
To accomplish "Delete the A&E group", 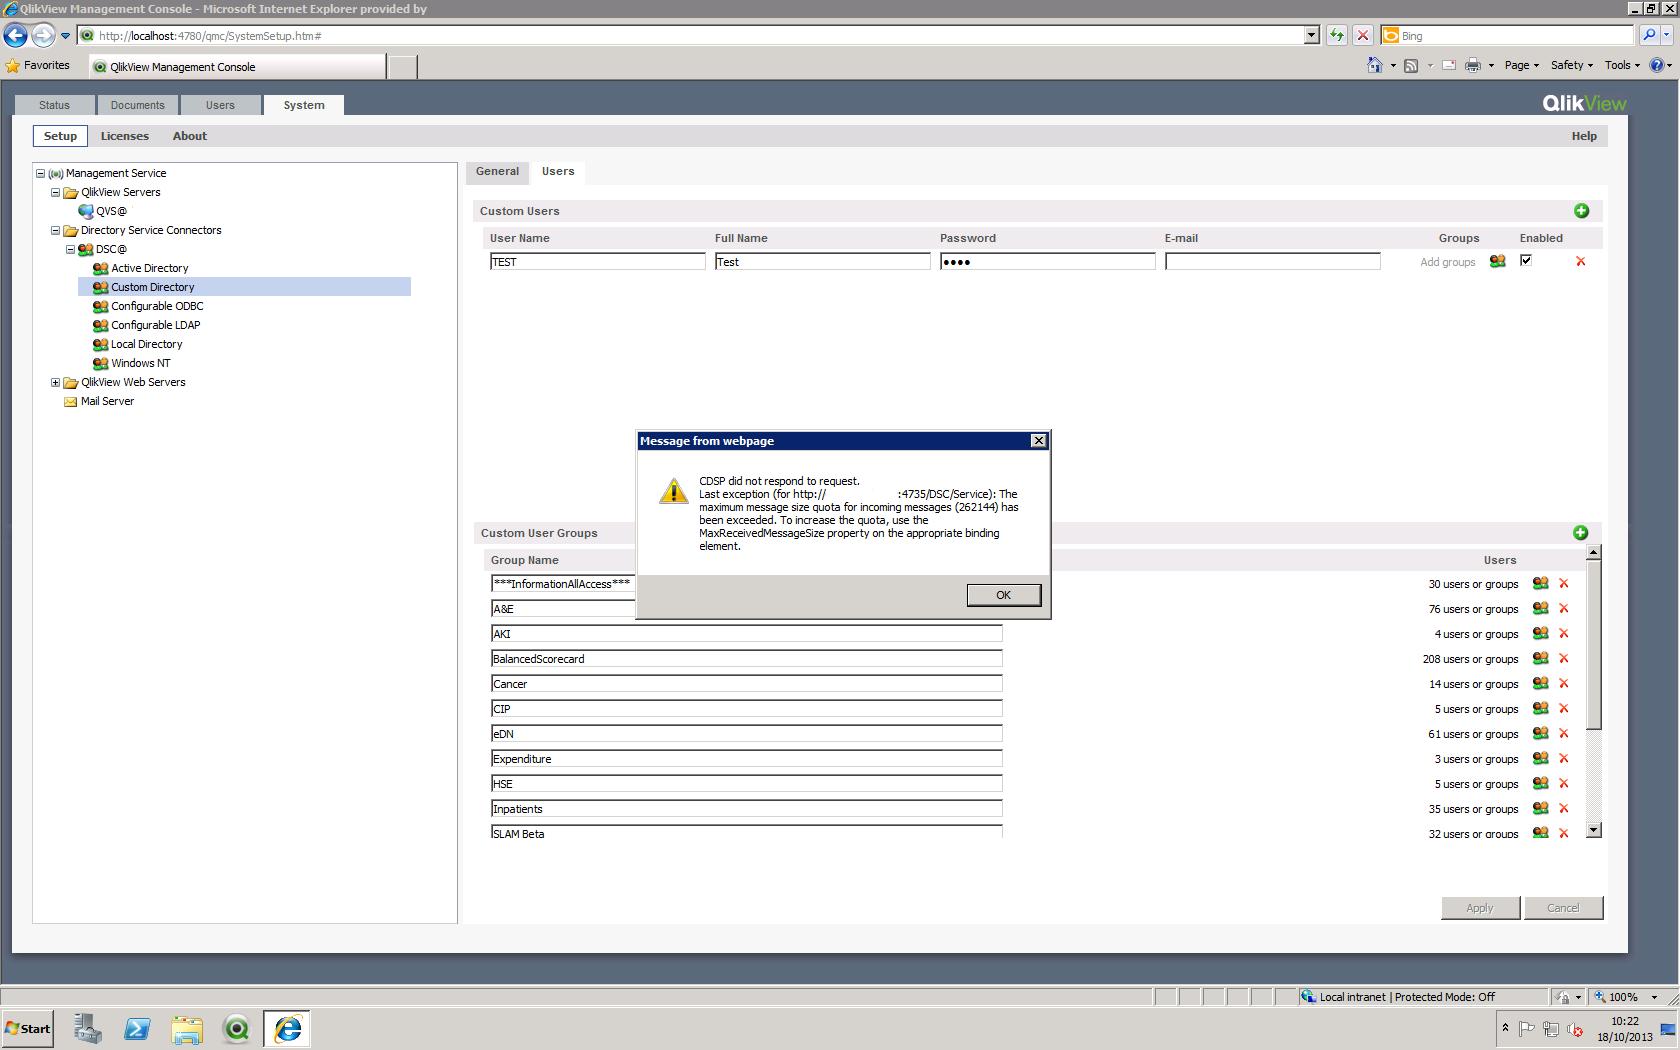I will coord(1564,609).
